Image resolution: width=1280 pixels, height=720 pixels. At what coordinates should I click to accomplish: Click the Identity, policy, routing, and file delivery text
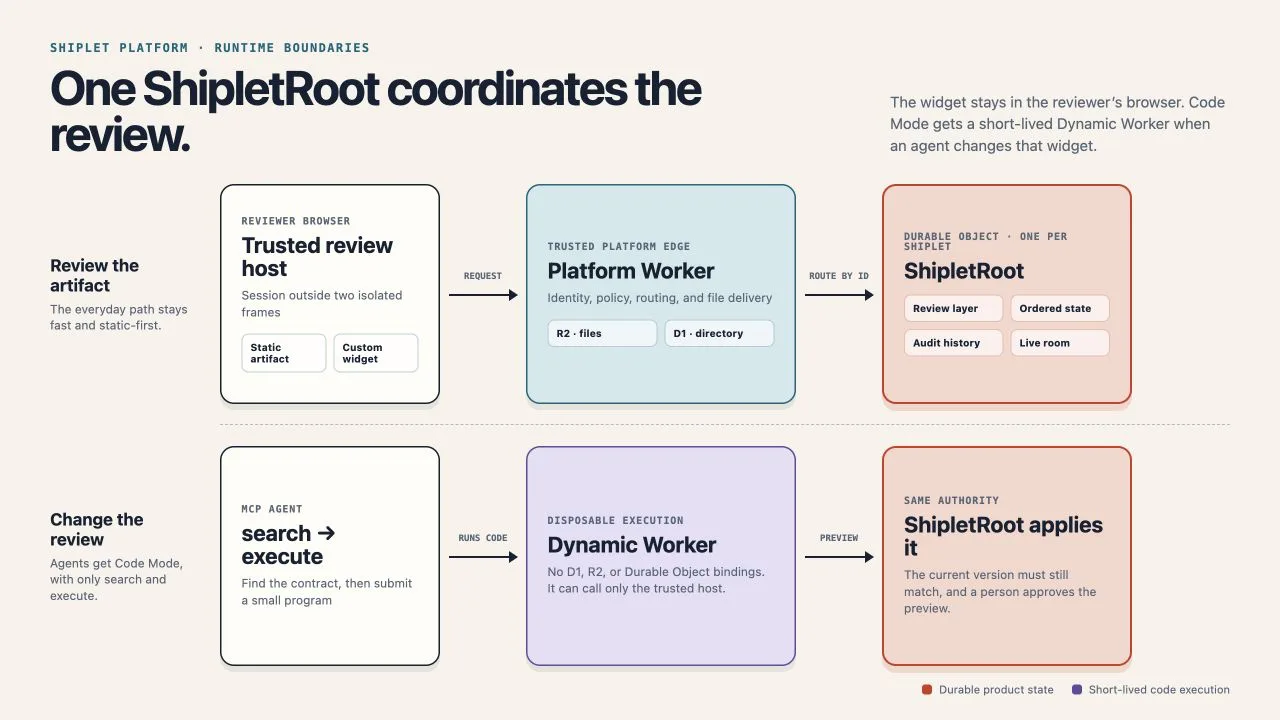tap(660, 298)
